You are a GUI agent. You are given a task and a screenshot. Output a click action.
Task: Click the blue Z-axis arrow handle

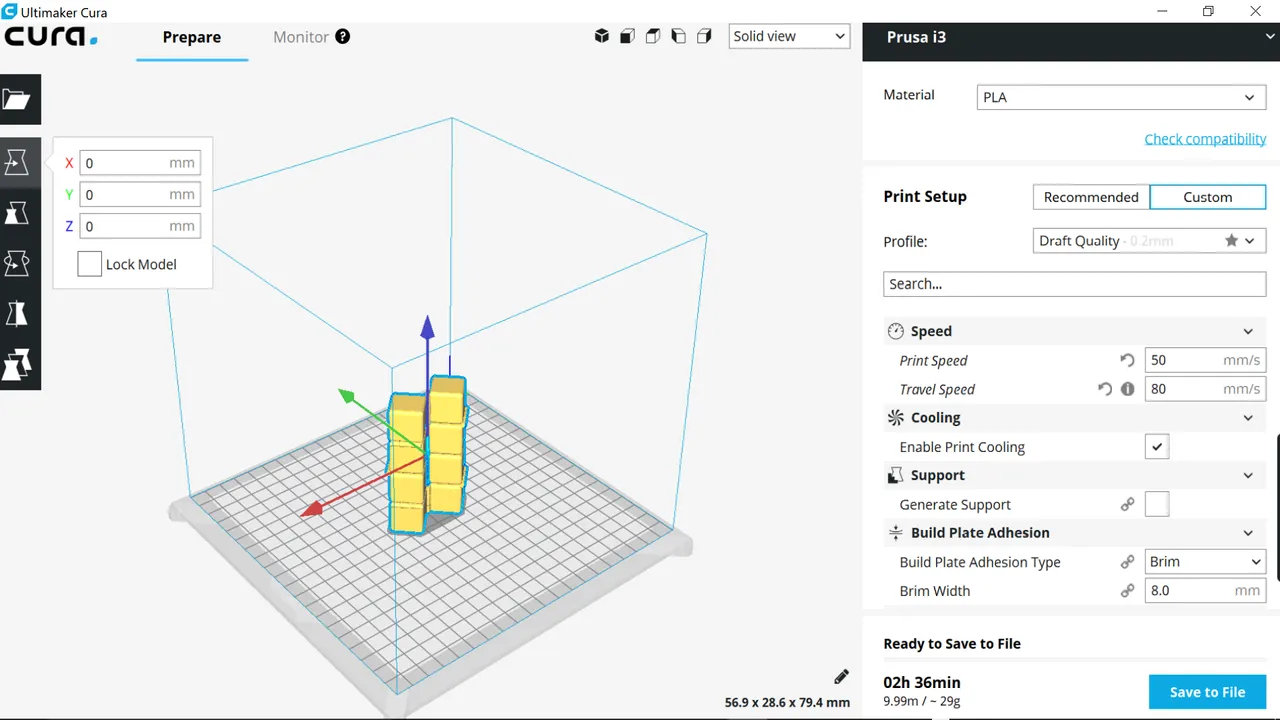(427, 330)
